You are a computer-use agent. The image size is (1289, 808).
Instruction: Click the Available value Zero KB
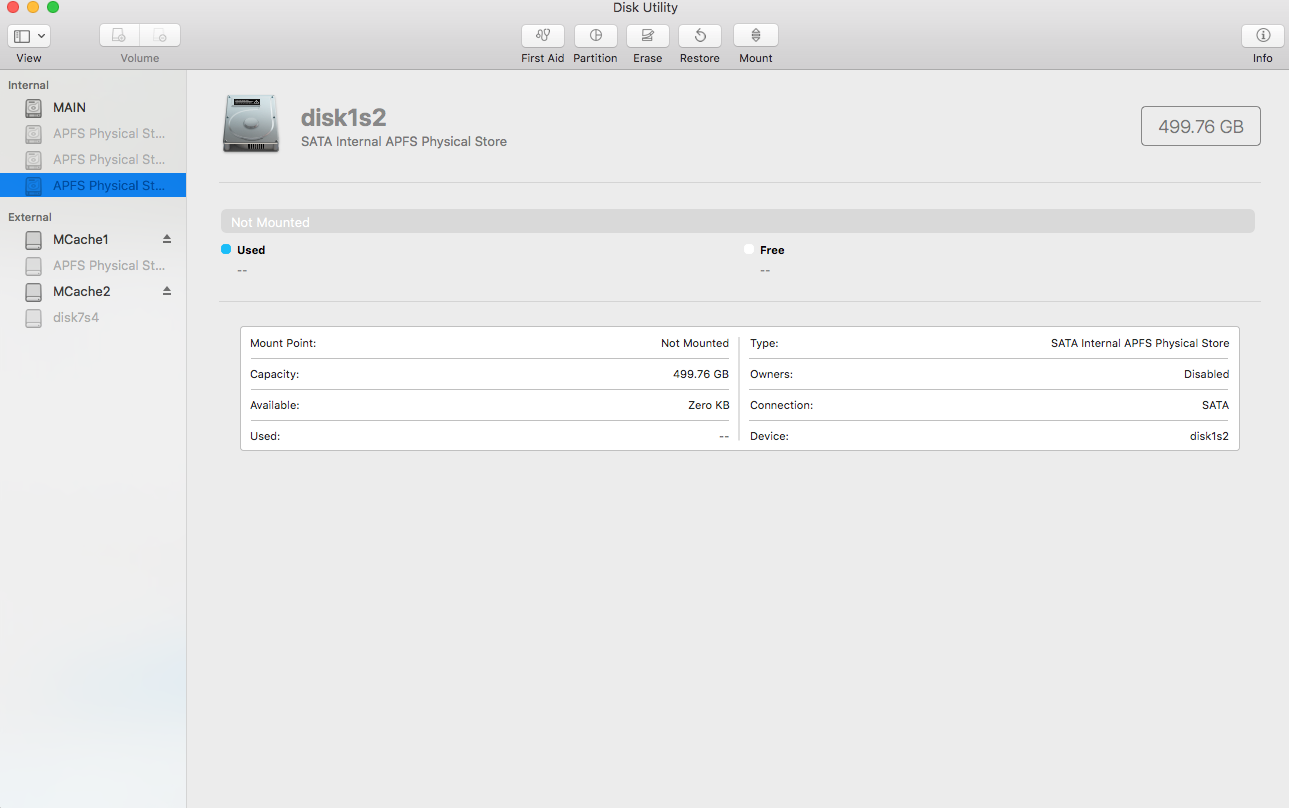[x=709, y=405]
